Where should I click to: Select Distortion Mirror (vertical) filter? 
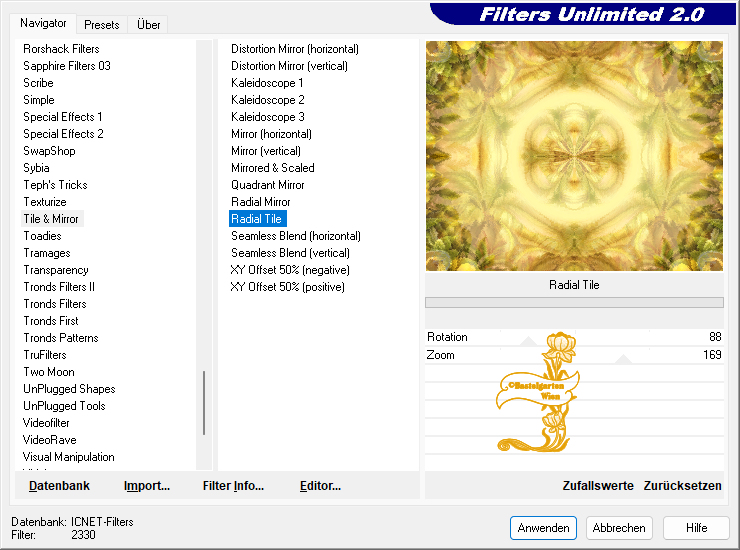coord(289,66)
